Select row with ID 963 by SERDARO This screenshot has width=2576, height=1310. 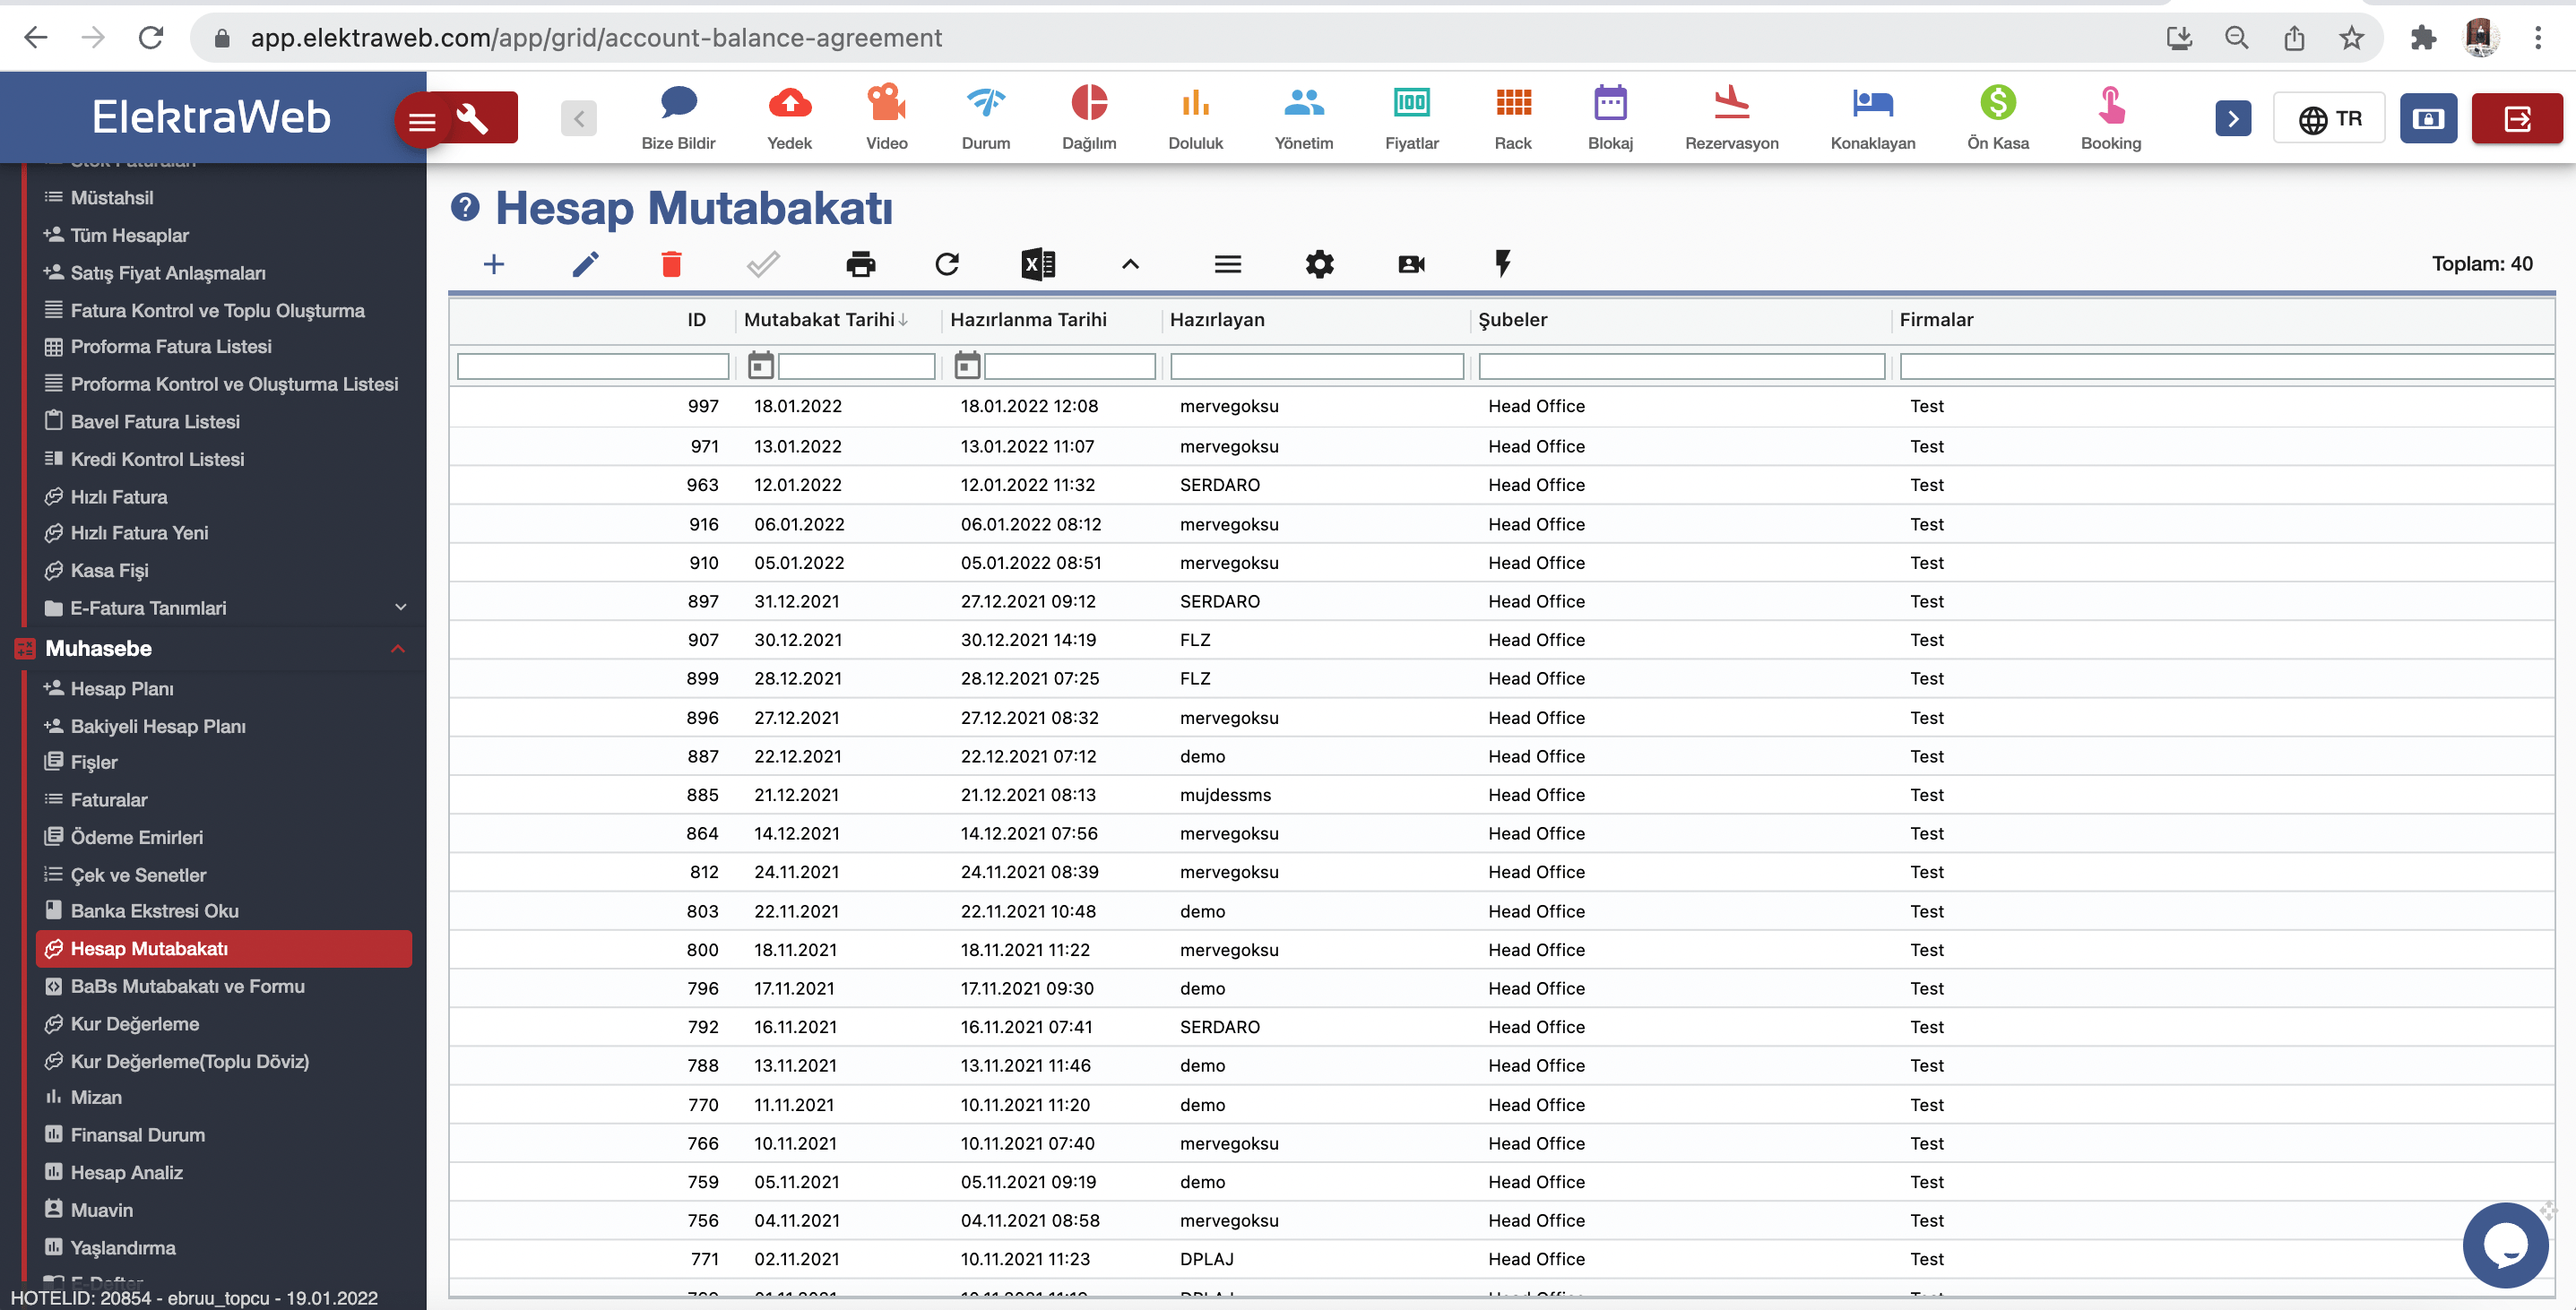(x=1501, y=485)
